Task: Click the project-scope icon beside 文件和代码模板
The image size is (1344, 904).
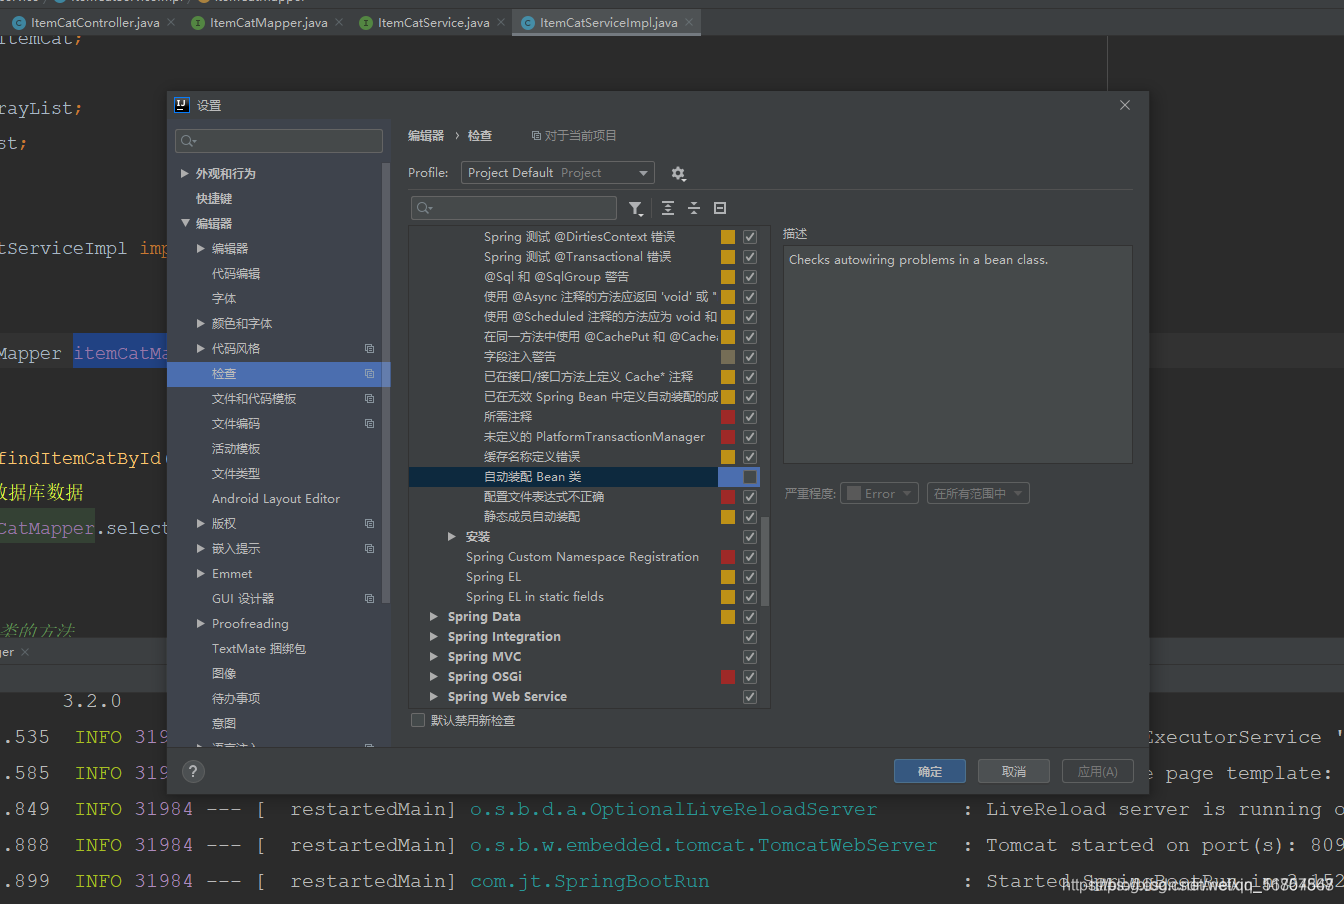Action: 369,399
